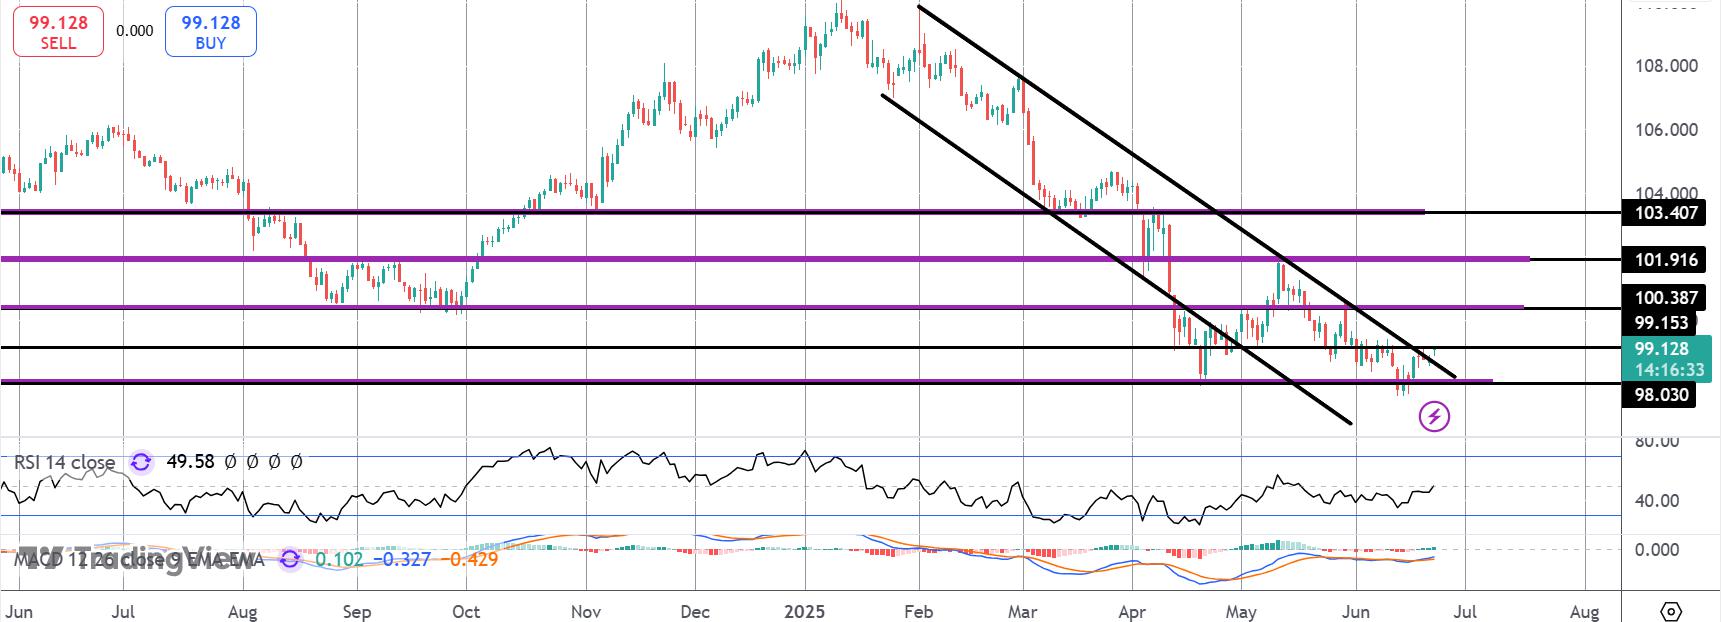Click the 2025 label on time axis

pos(805,612)
